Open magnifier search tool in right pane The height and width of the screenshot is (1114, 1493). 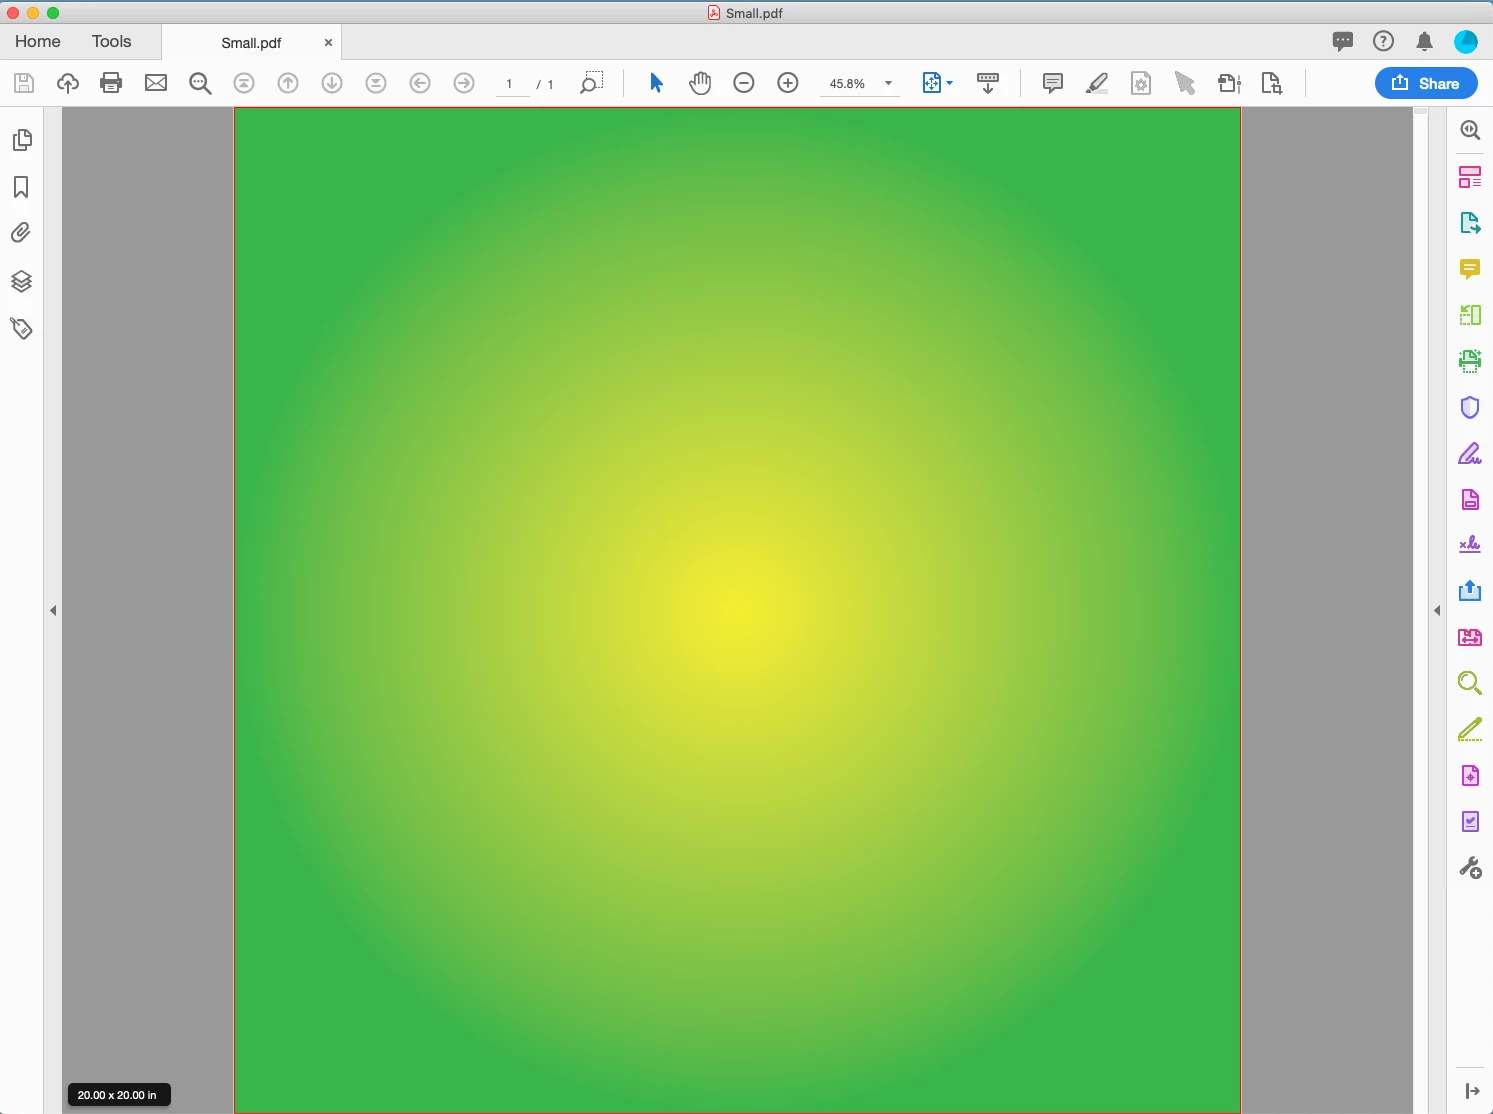tap(1470, 130)
